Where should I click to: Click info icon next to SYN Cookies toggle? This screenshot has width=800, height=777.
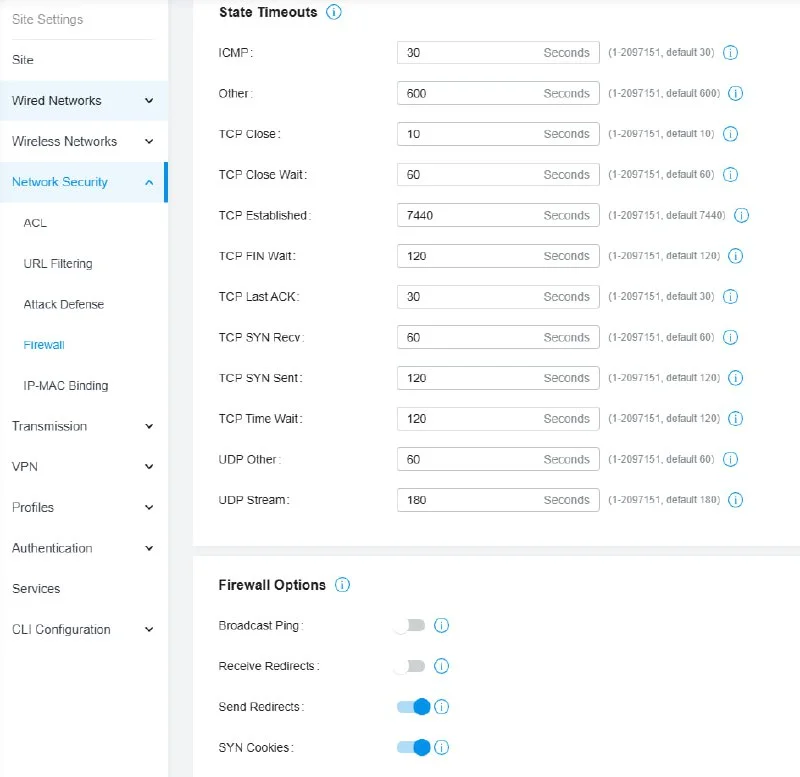(441, 747)
